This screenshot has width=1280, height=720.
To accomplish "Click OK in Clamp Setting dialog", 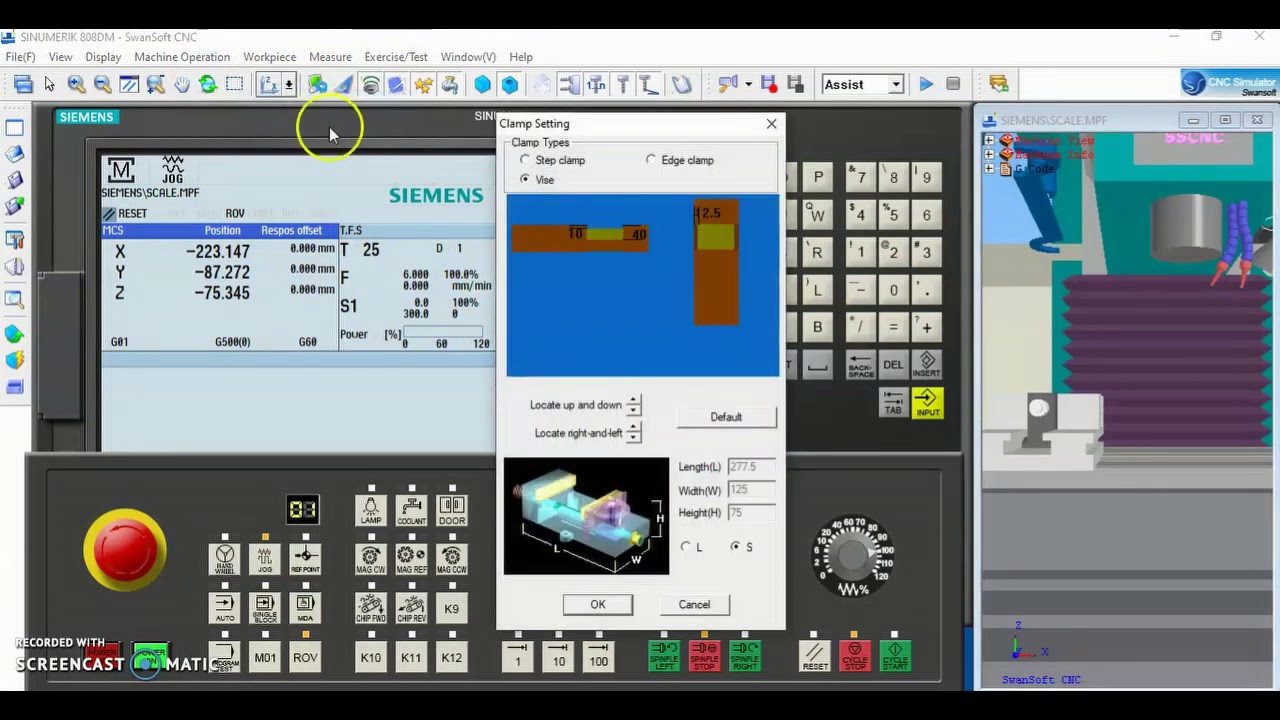I will [x=597, y=604].
